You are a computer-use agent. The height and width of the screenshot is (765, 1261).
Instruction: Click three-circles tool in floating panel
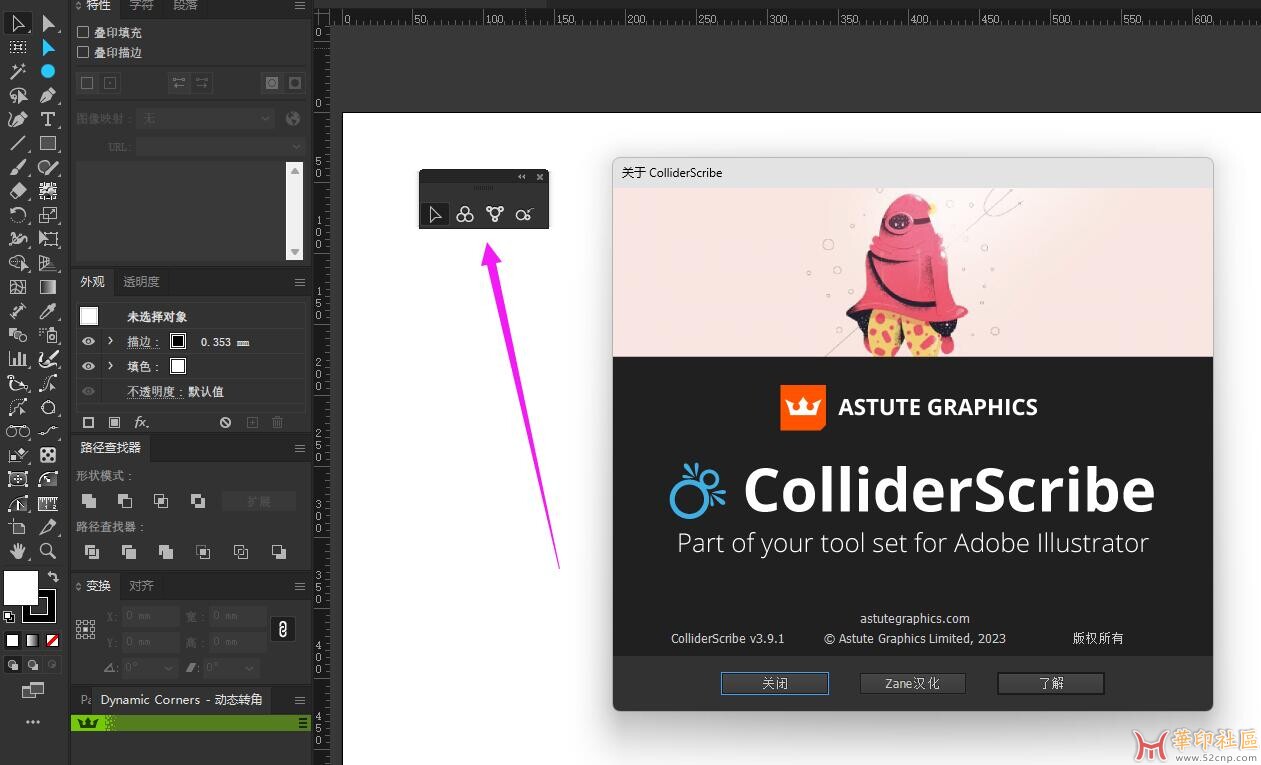[465, 214]
